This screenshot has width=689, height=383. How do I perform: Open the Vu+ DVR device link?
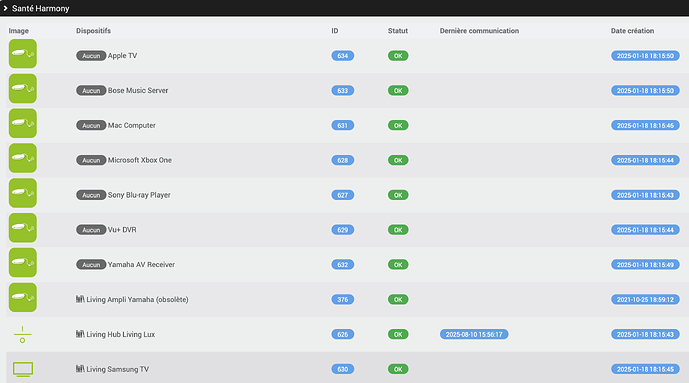(122, 230)
